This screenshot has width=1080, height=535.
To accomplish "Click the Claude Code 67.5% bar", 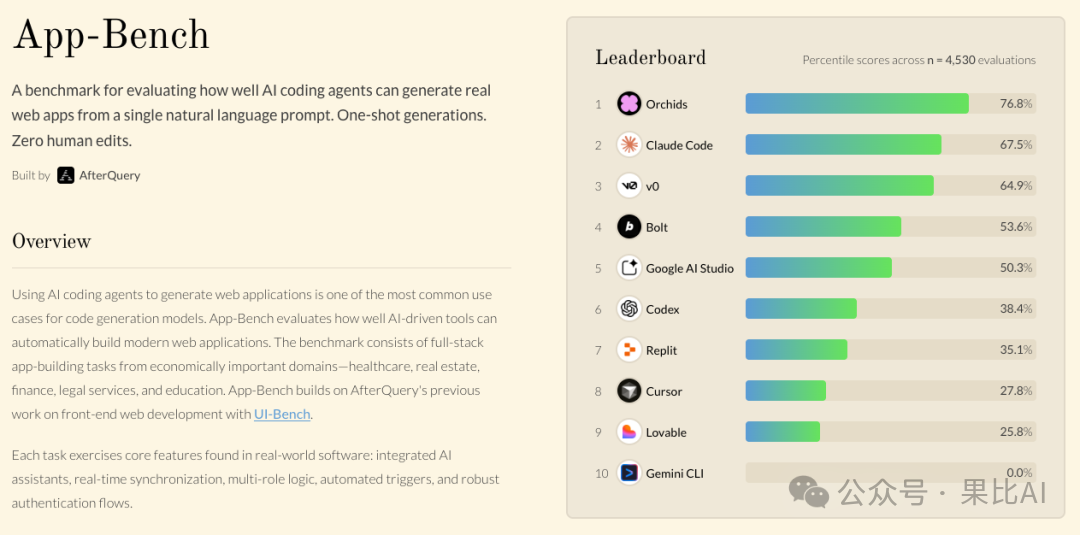I will pos(843,145).
